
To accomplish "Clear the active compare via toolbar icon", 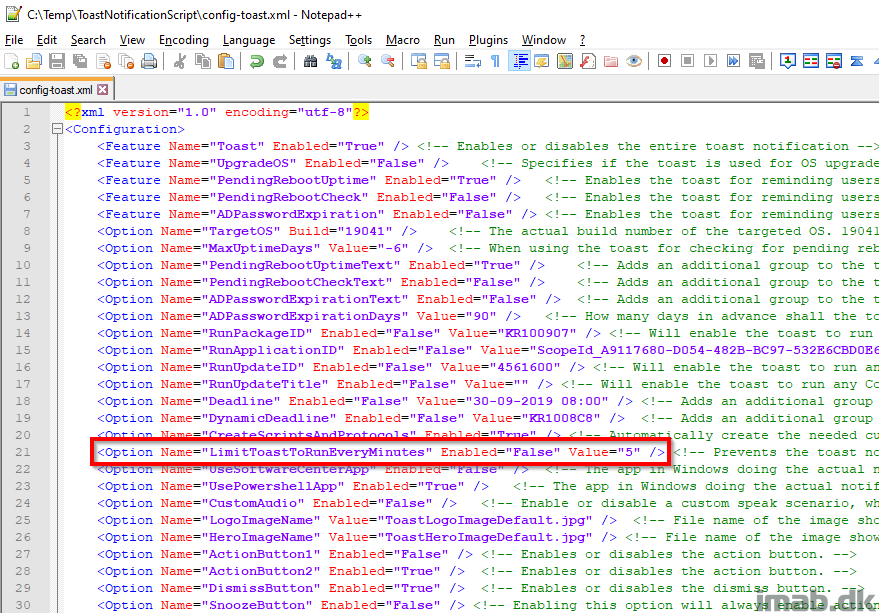I will coord(834,61).
